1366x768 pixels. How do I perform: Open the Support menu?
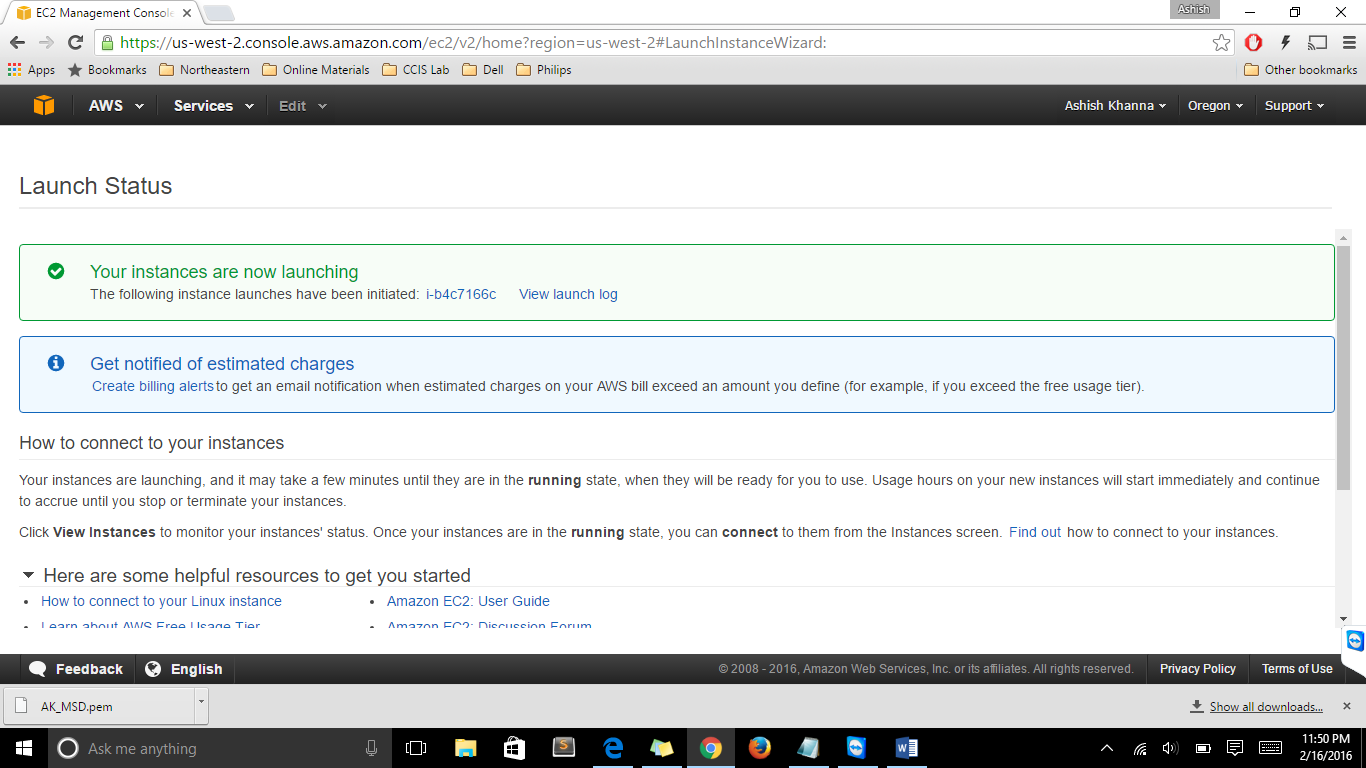click(1294, 106)
